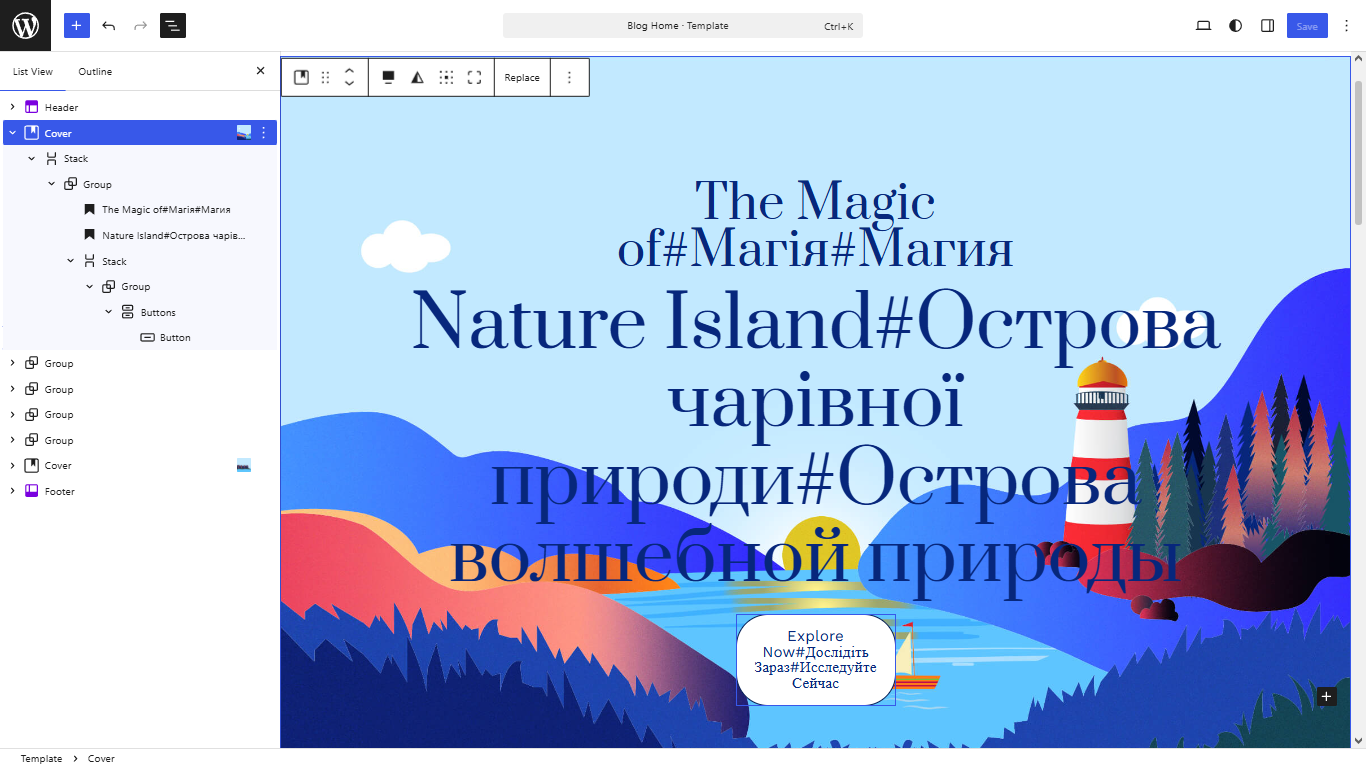Screen dimensions: 1366x768
Task: Move the Cover block up
Action: pyautogui.click(x=349, y=71)
